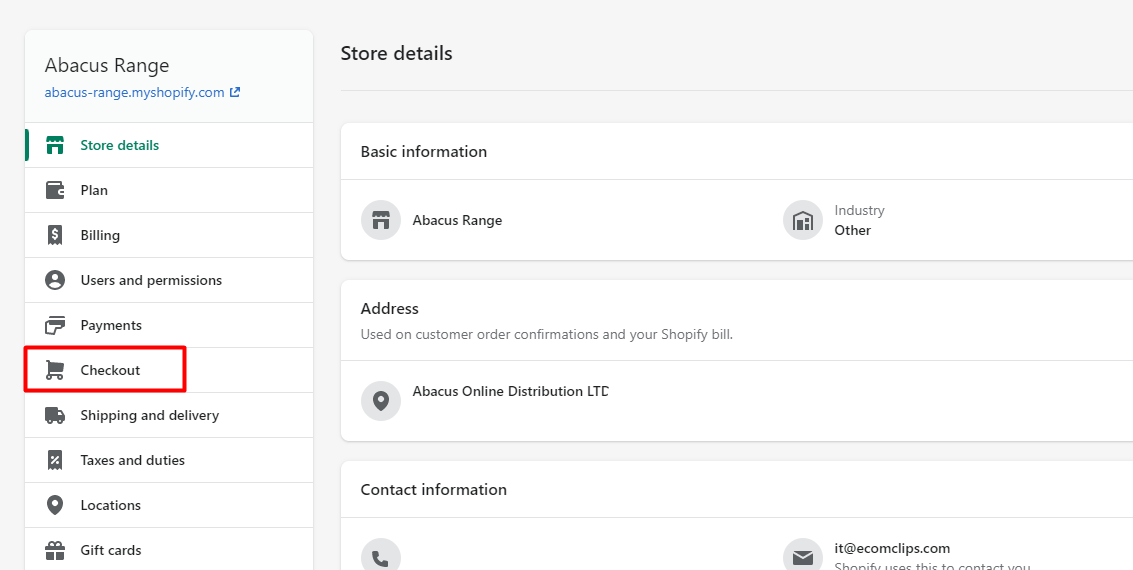Screen dimensions: 1133x570
Task: Click the Shipping and delivery truck icon
Action: point(55,415)
